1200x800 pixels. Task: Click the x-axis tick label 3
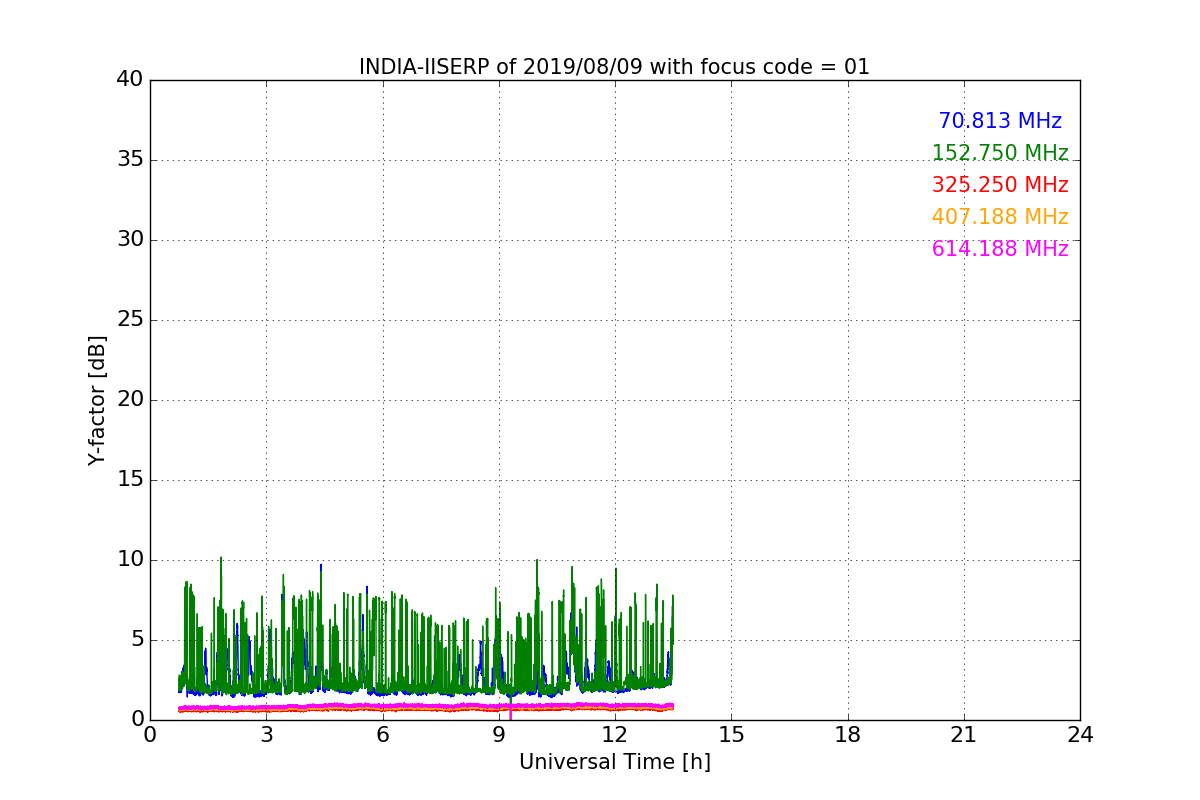(x=266, y=734)
